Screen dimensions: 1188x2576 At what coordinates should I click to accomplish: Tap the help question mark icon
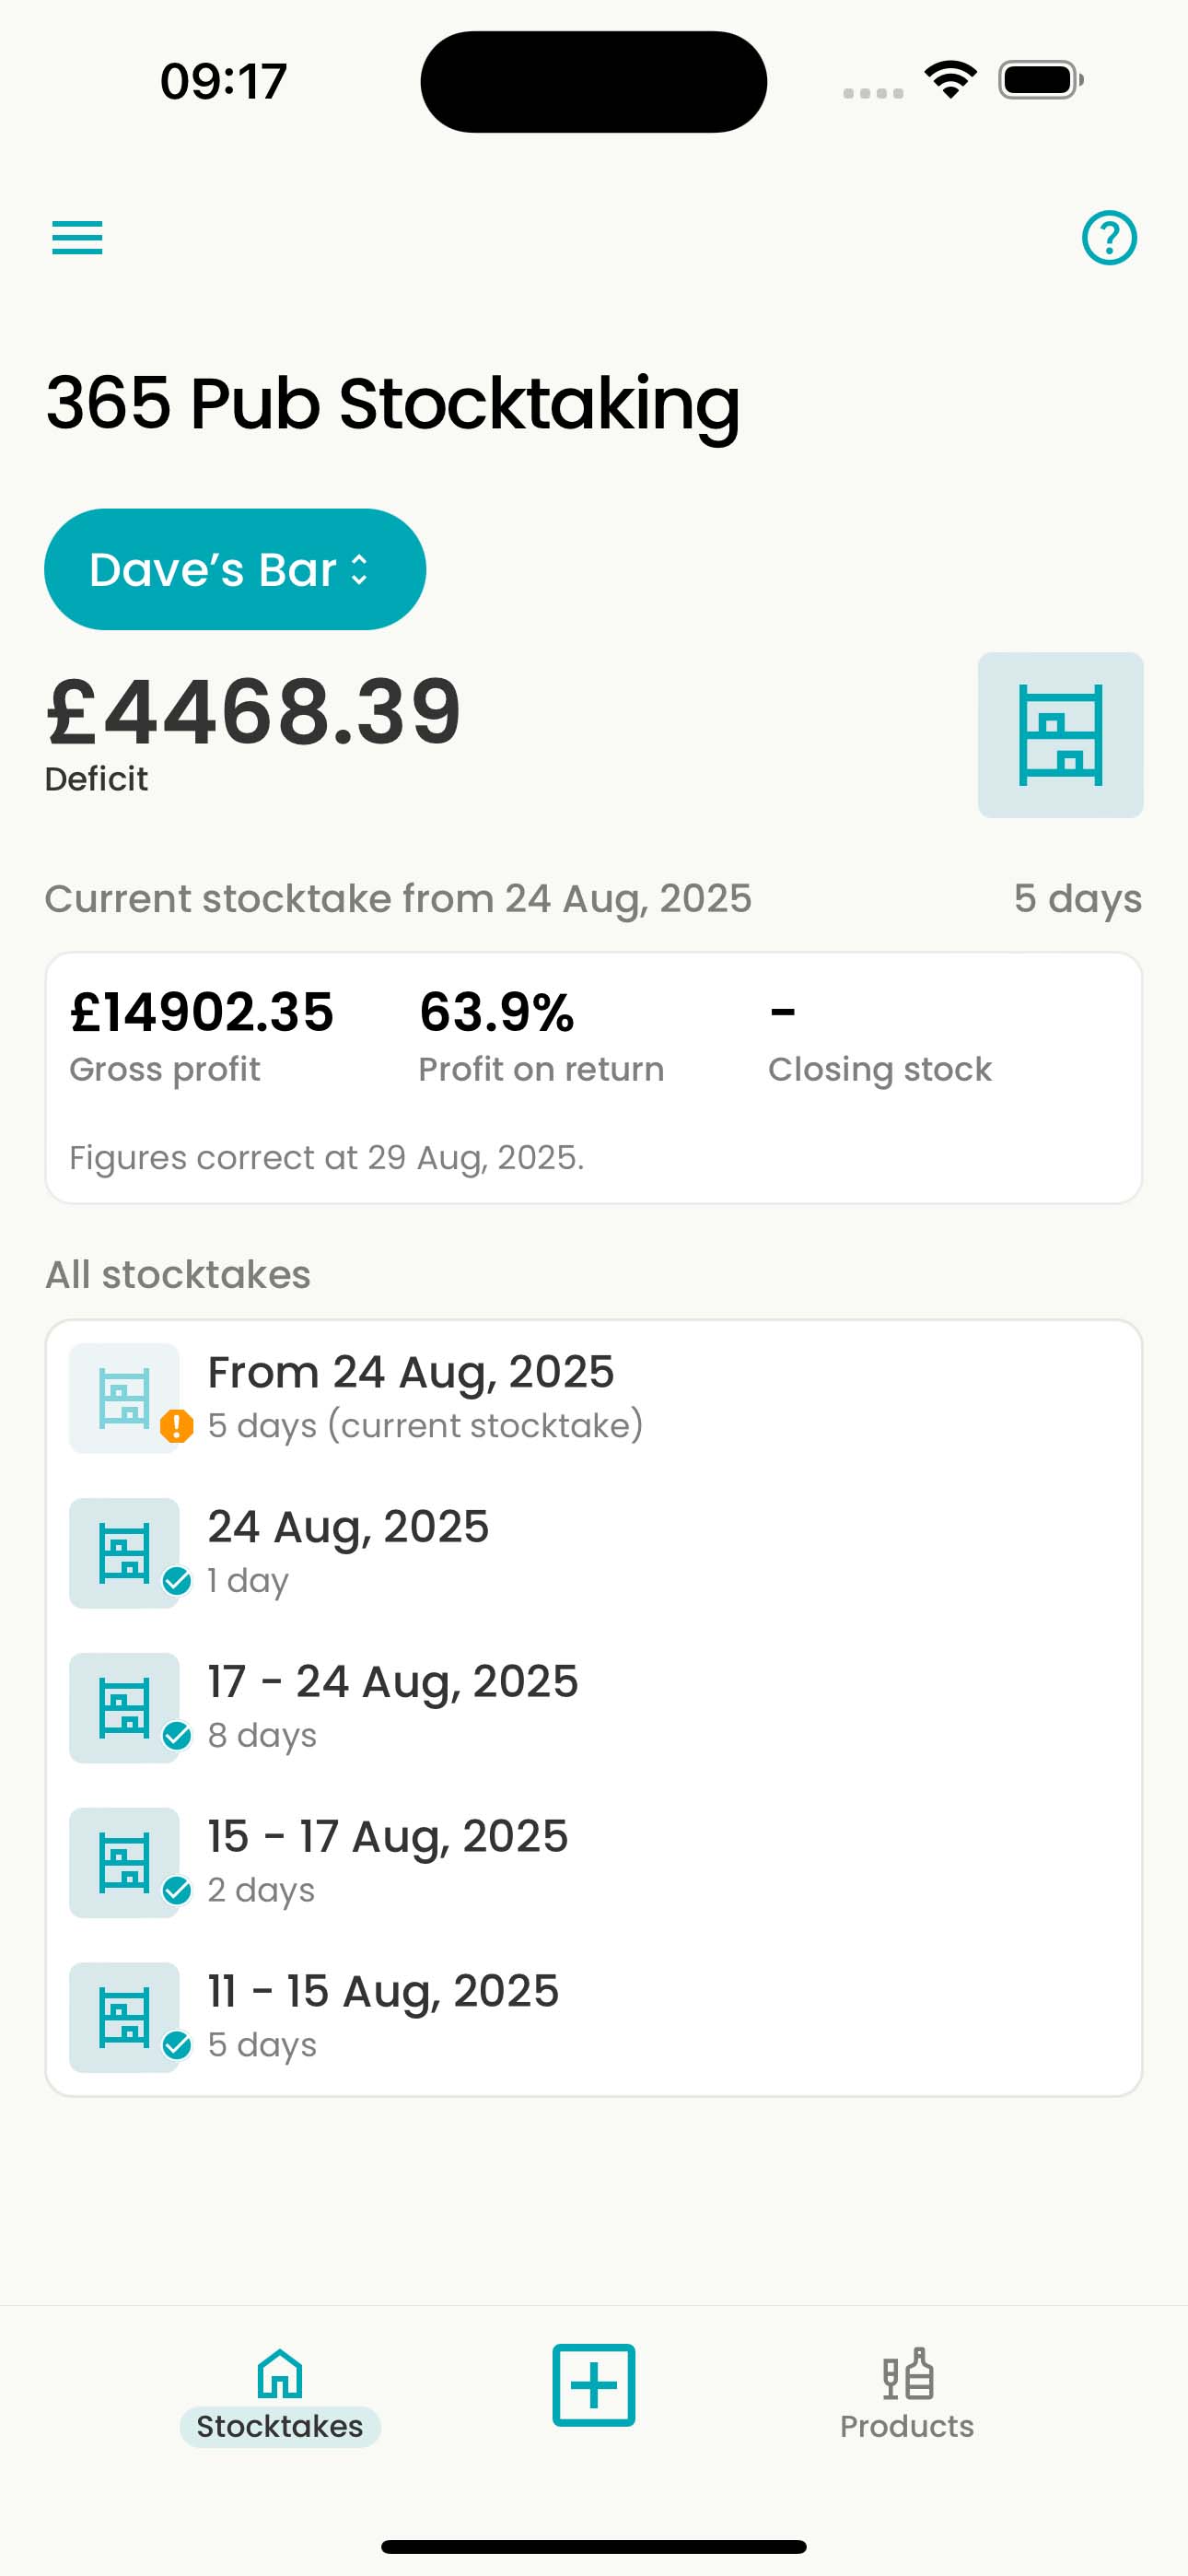tap(1109, 238)
